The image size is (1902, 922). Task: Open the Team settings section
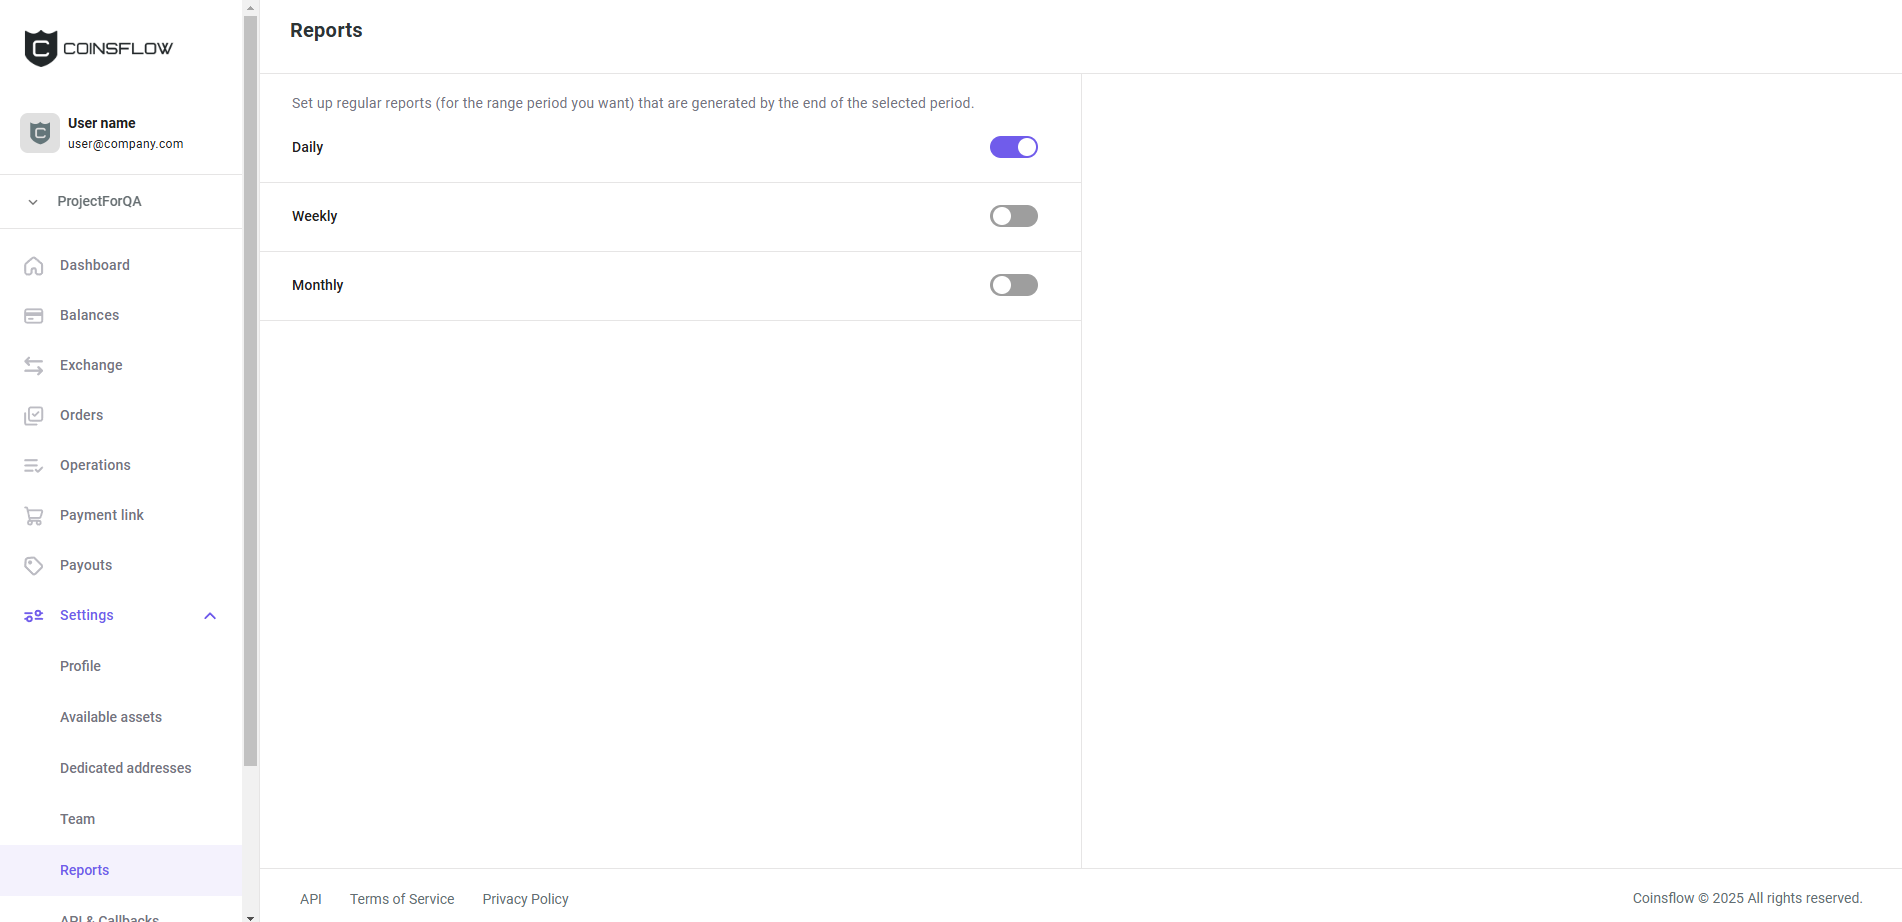(77, 819)
